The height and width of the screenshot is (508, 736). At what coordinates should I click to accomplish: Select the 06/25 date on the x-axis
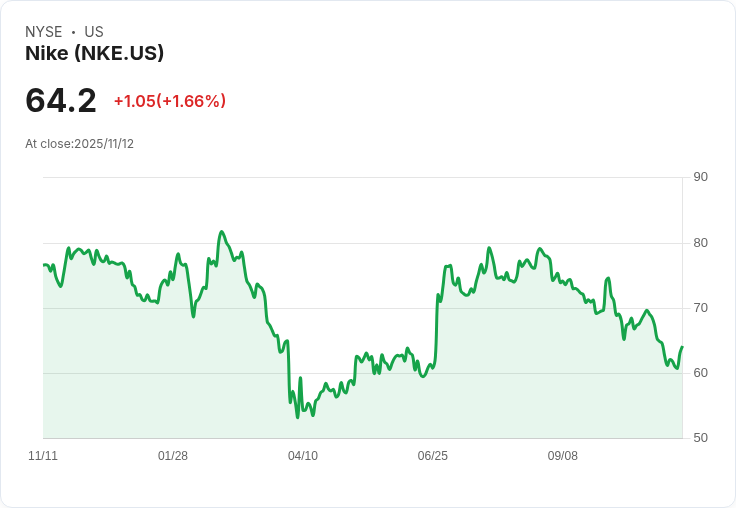click(433, 456)
